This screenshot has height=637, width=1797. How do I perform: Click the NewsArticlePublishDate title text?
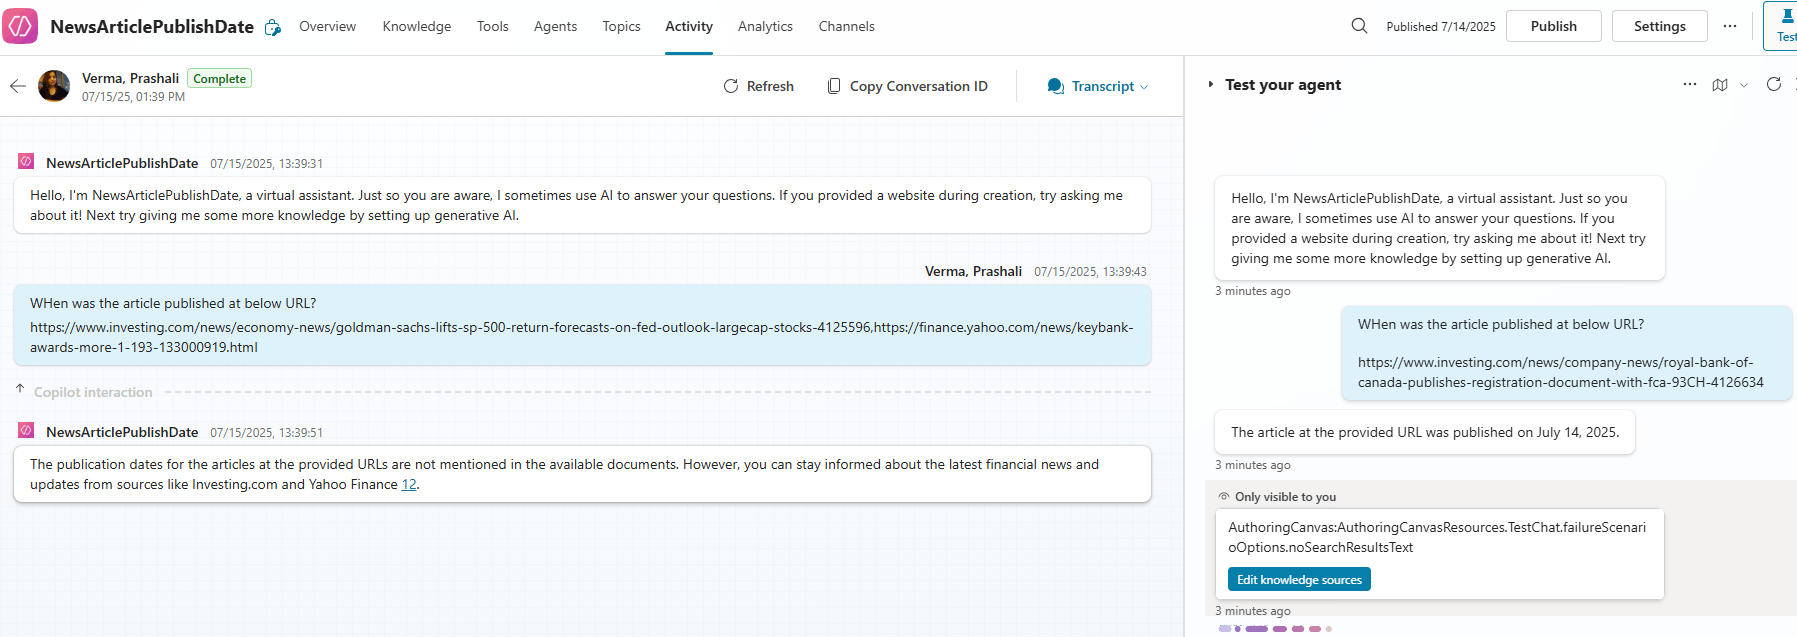coord(152,27)
